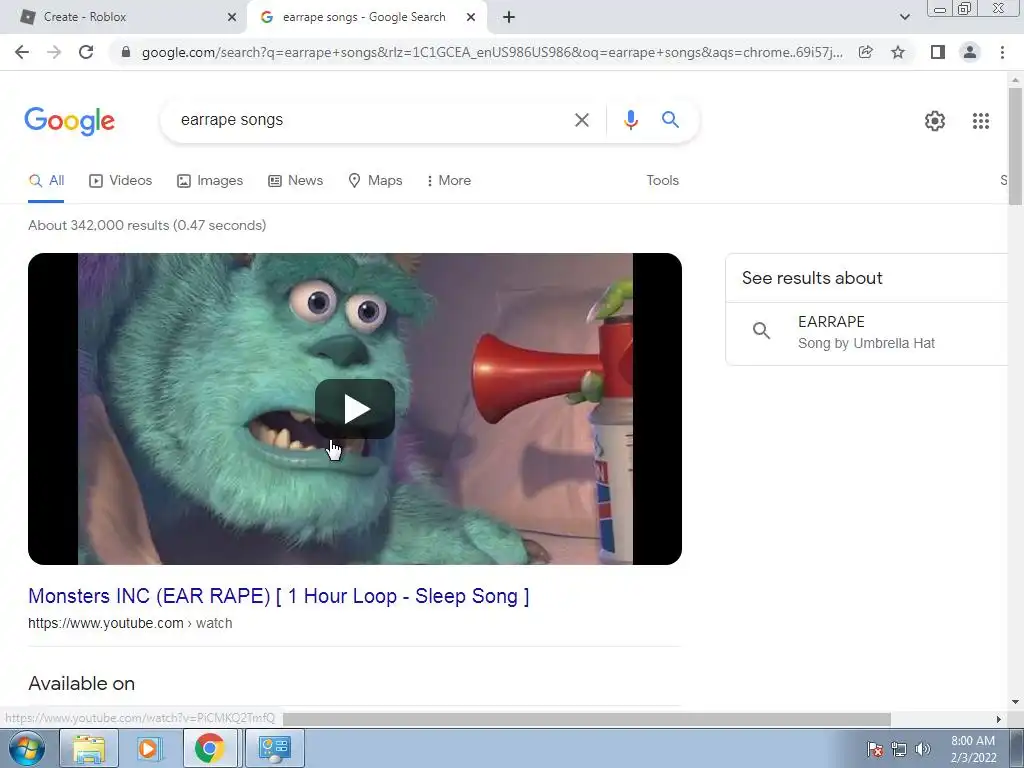Open the search Tools options
The image size is (1024, 768).
pos(662,181)
